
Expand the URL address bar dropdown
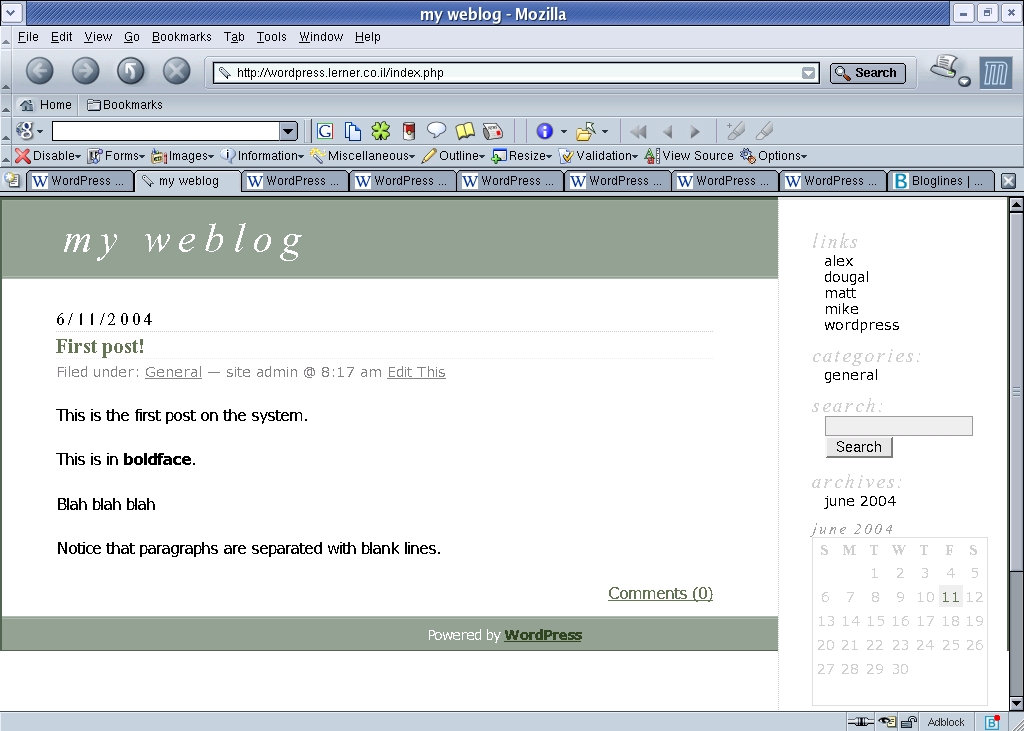808,73
